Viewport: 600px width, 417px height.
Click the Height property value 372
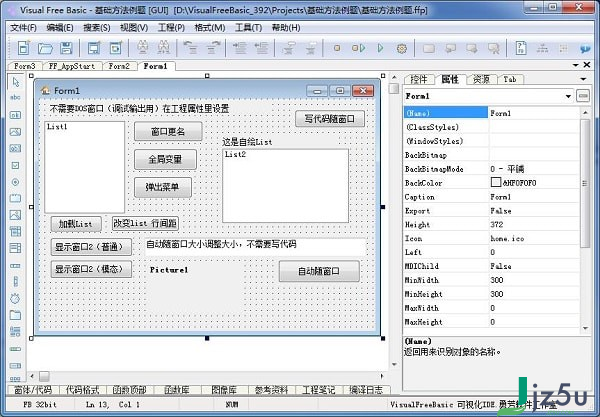pyautogui.click(x=497, y=225)
